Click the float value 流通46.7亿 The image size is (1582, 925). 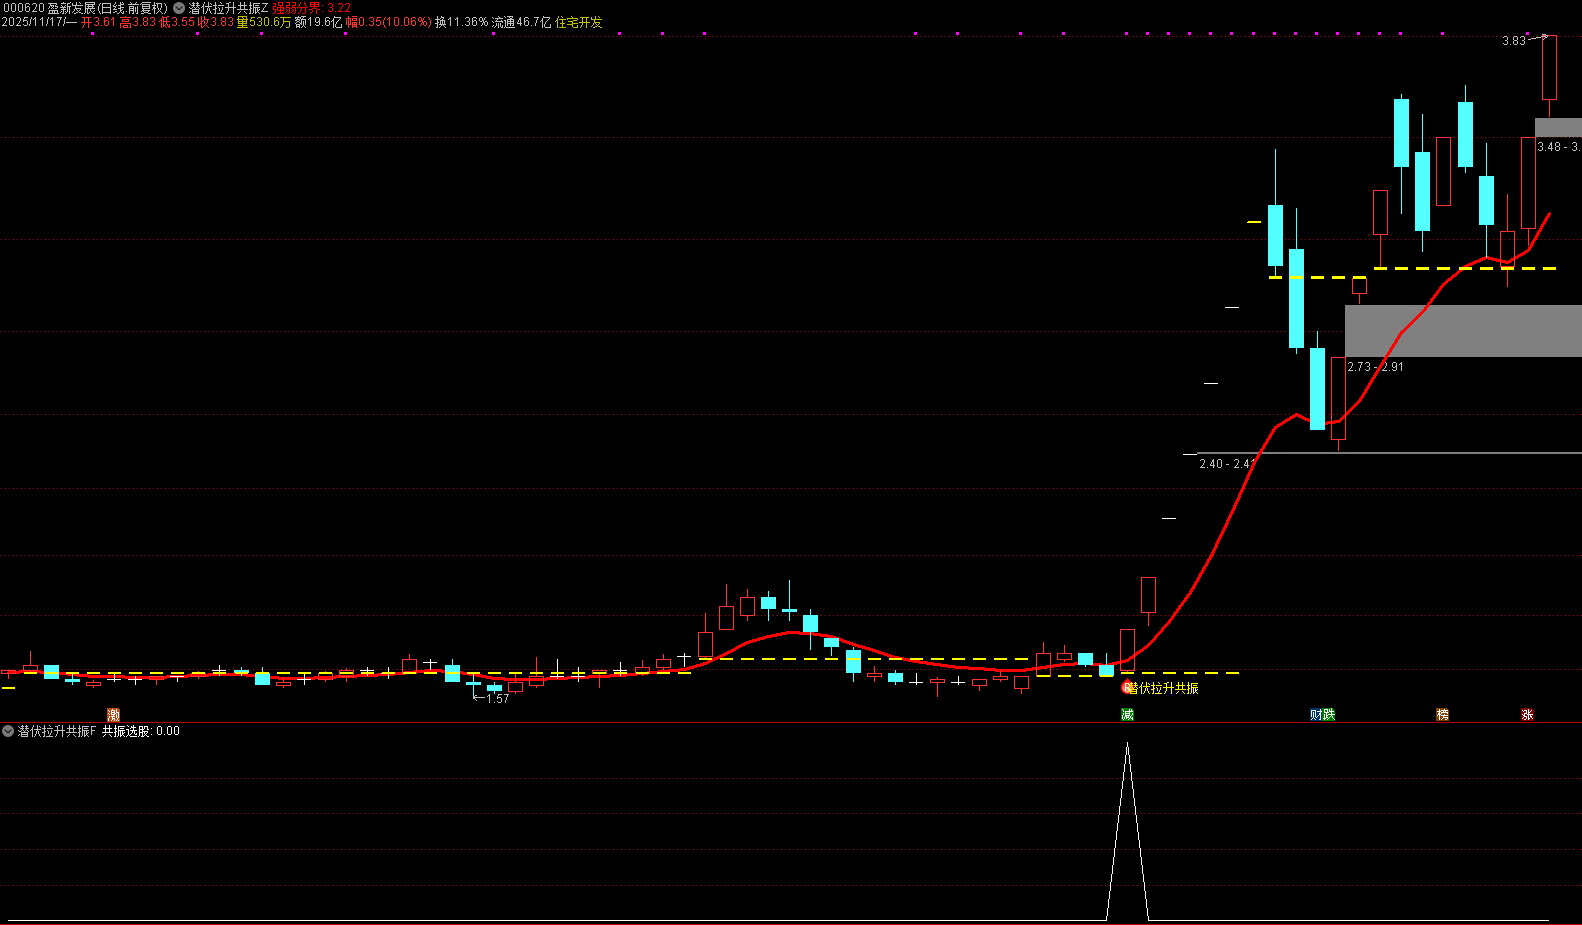pos(521,22)
